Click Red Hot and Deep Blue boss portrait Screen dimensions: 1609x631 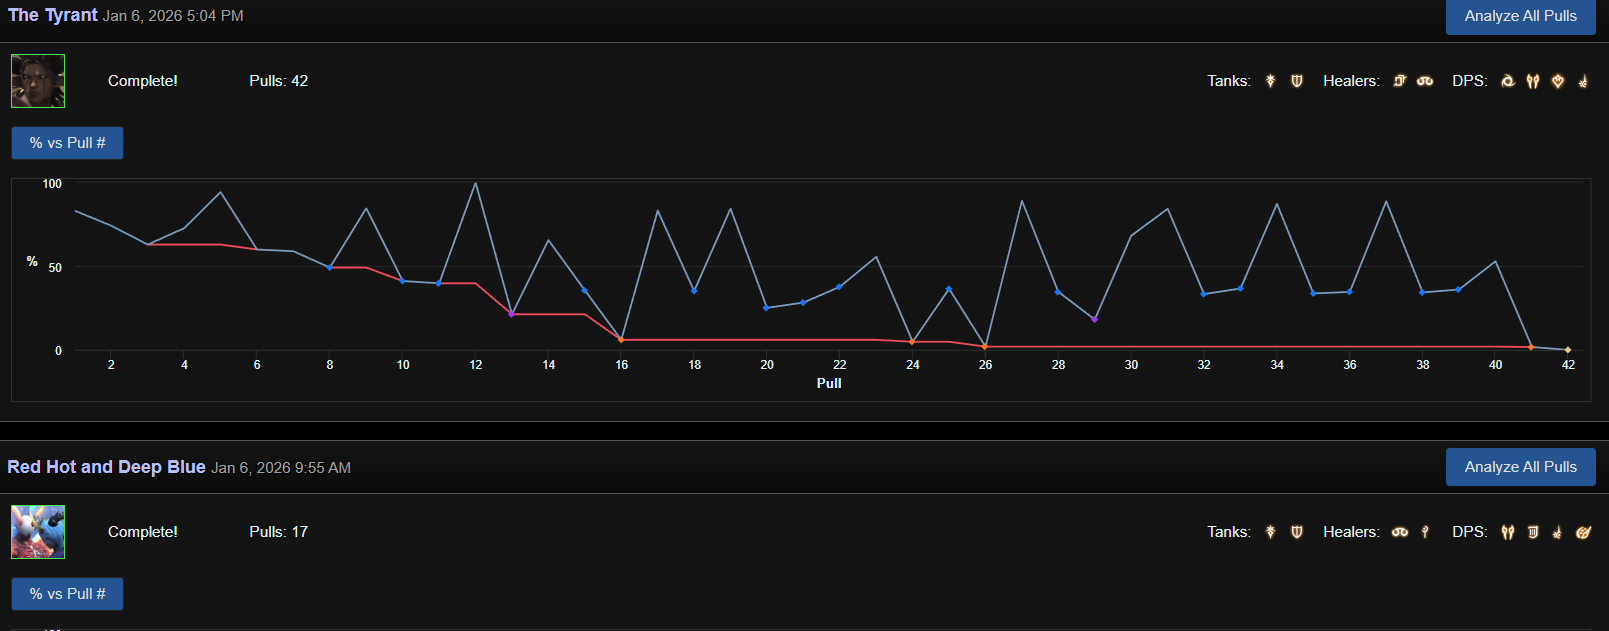(x=38, y=532)
